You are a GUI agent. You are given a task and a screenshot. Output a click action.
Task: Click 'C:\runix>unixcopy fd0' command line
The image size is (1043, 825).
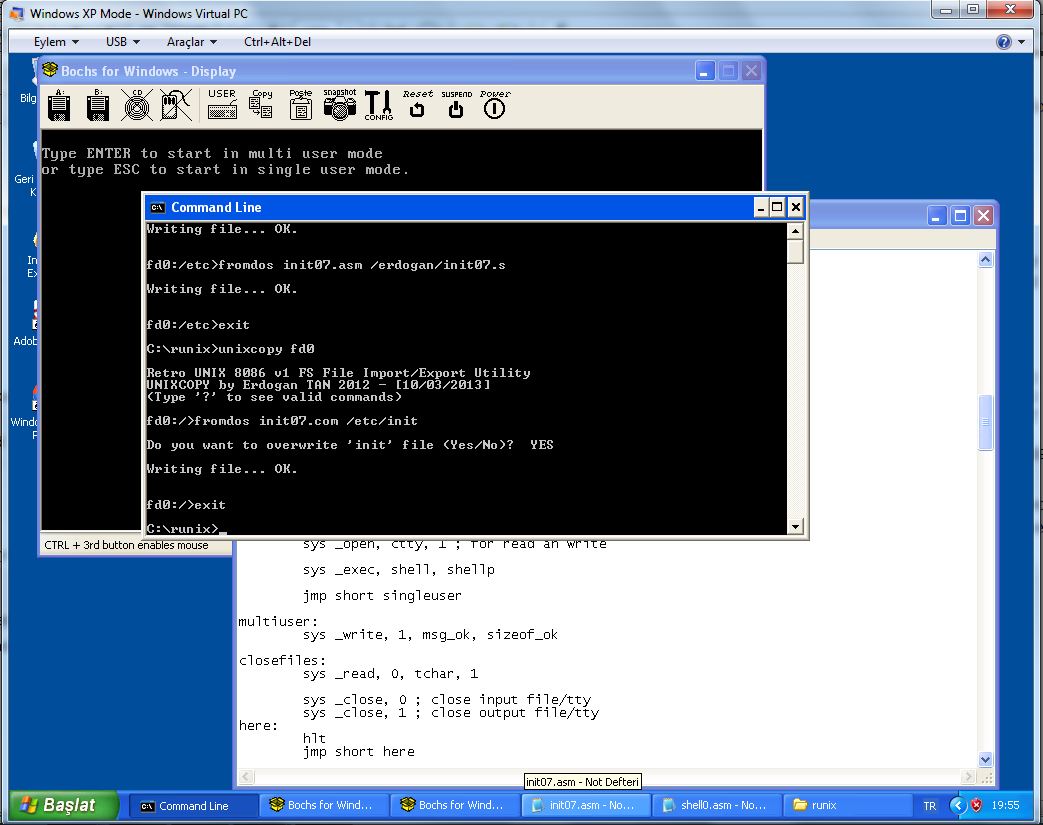click(230, 349)
